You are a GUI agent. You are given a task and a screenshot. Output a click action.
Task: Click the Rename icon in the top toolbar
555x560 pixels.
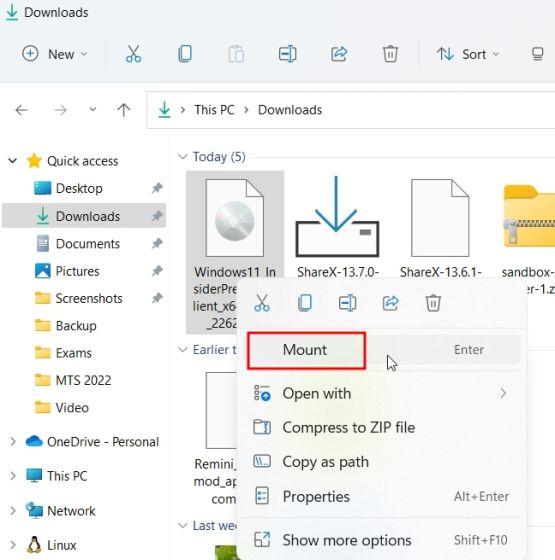click(287, 54)
